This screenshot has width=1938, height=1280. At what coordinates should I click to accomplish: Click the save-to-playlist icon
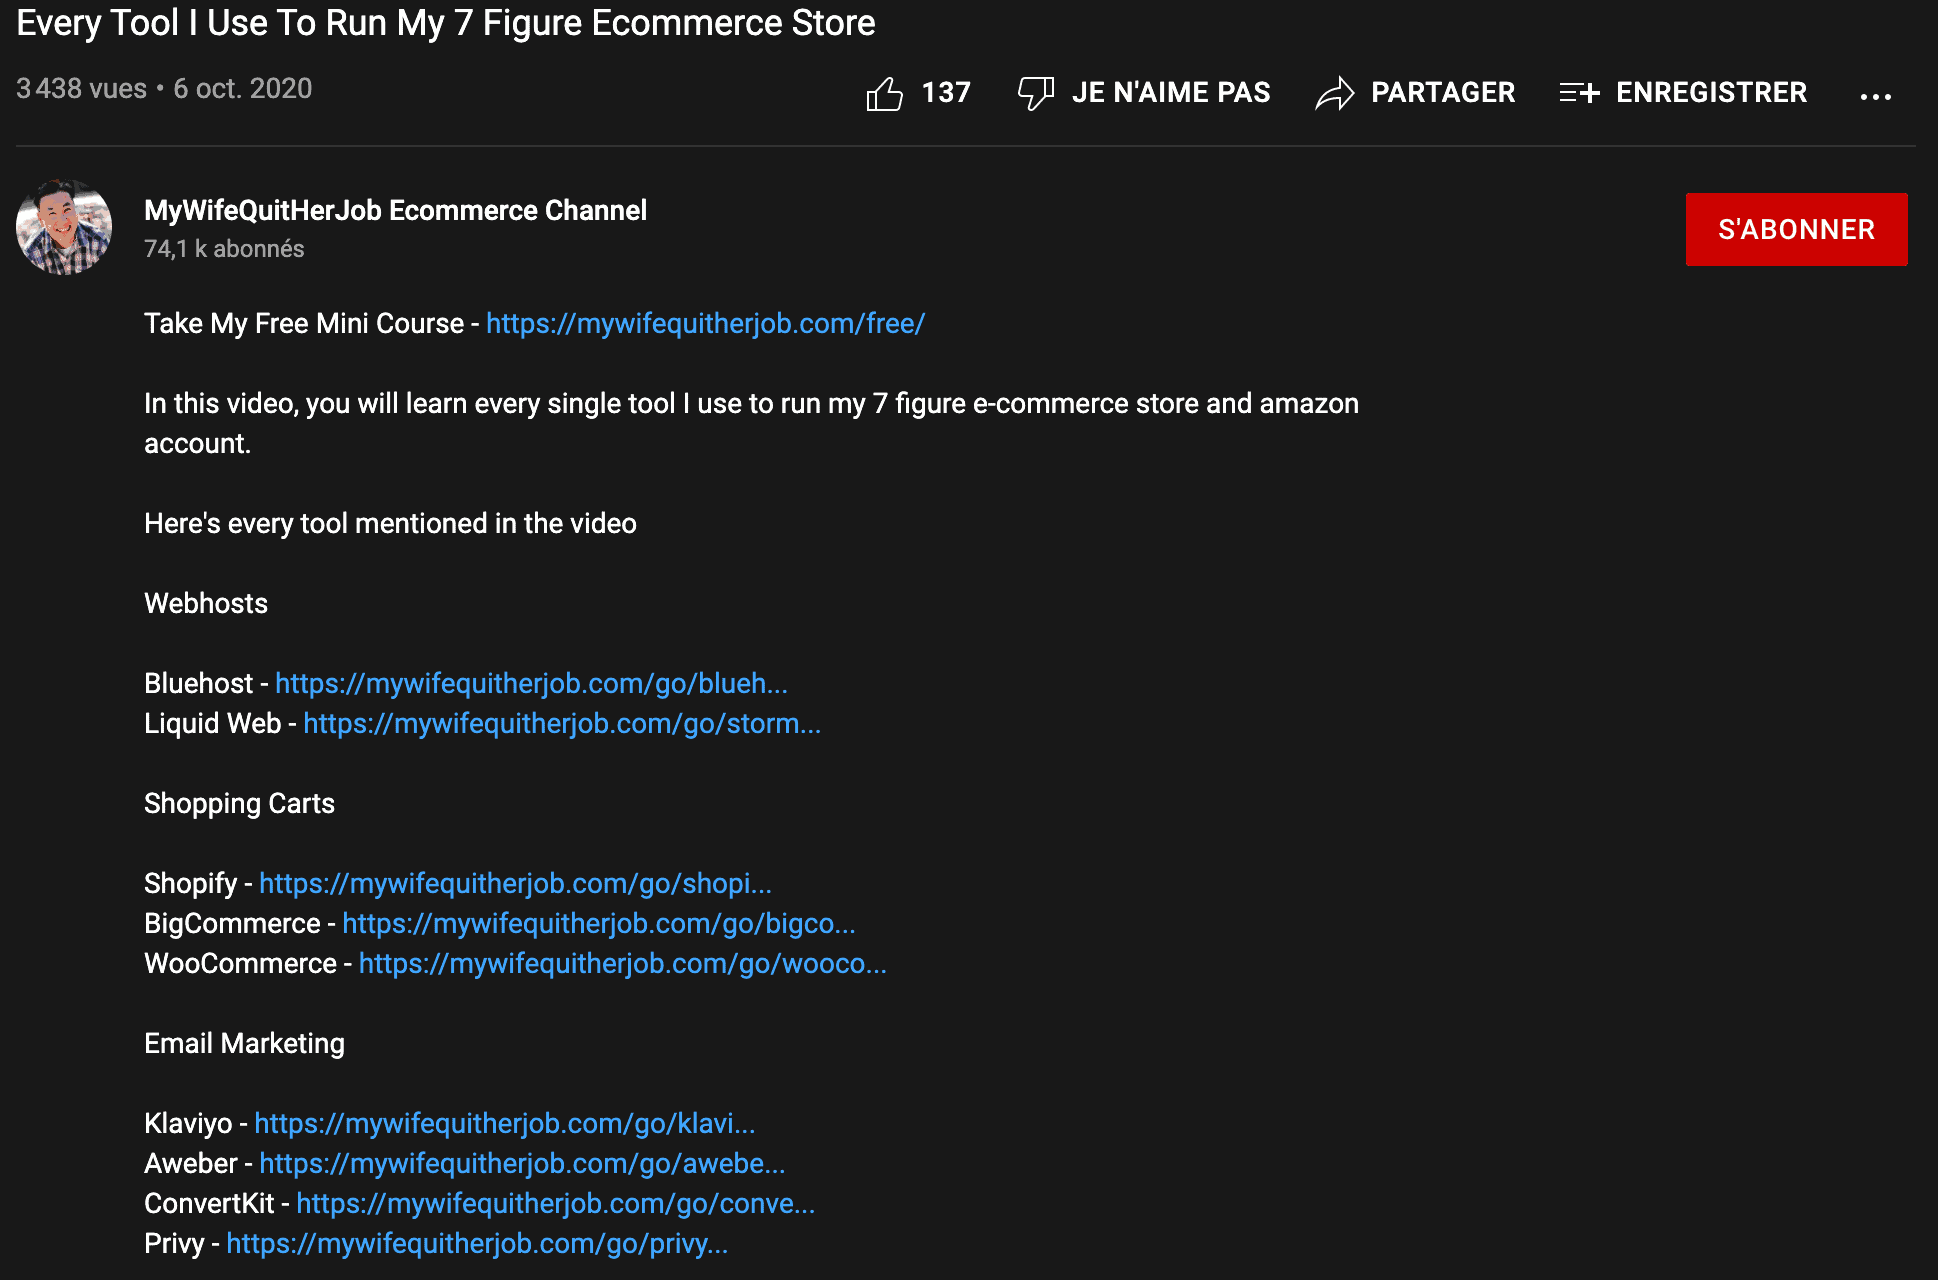pos(1579,94)
